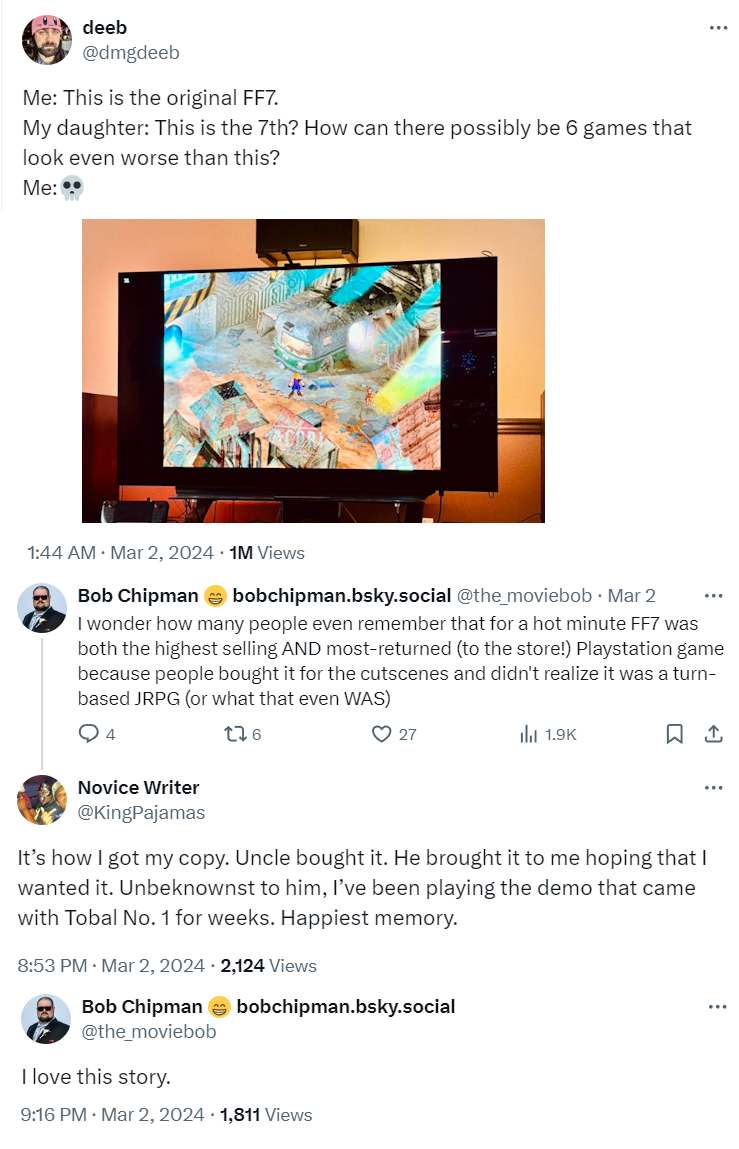This screenshot has width=739, height=1149.
Task: Retweet Bob Chipman's FF7 reply
Action: (235, 734)
